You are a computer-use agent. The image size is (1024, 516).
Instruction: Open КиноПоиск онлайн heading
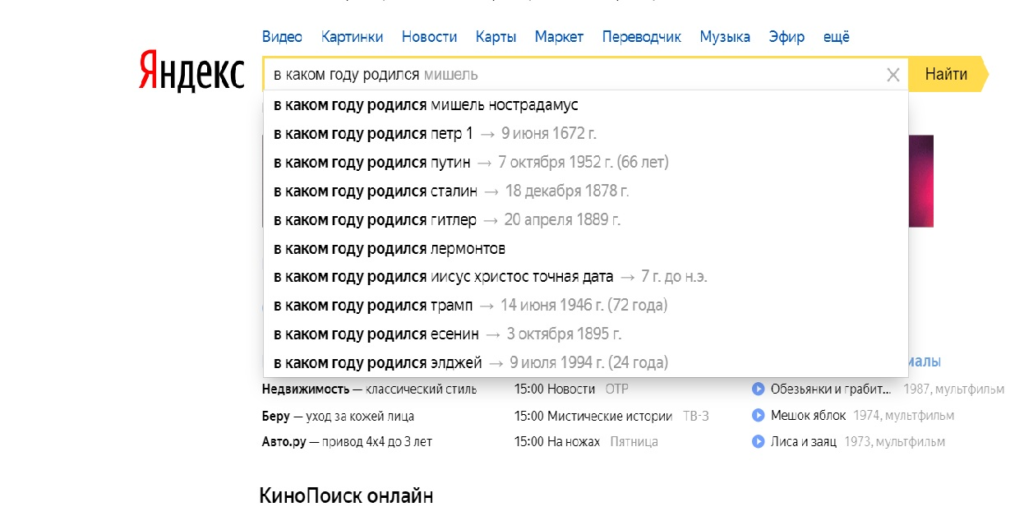(x=346, y=496)
